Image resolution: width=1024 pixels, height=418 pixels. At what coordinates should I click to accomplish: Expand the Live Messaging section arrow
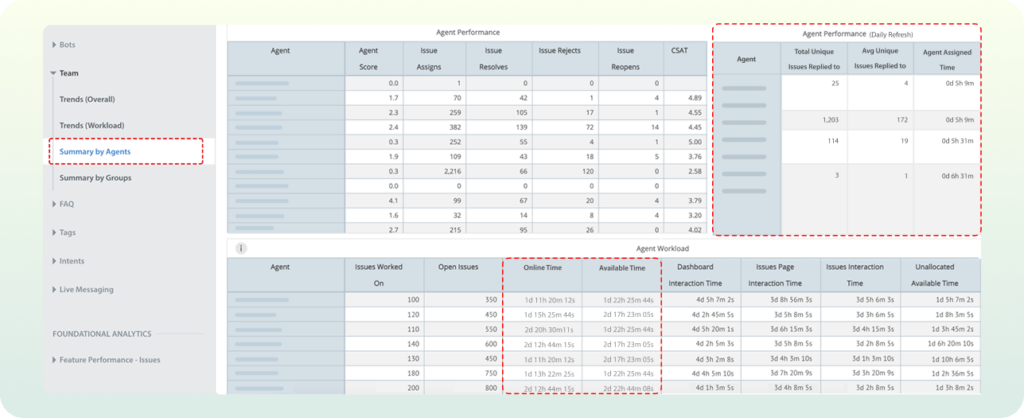click(54, 289)
